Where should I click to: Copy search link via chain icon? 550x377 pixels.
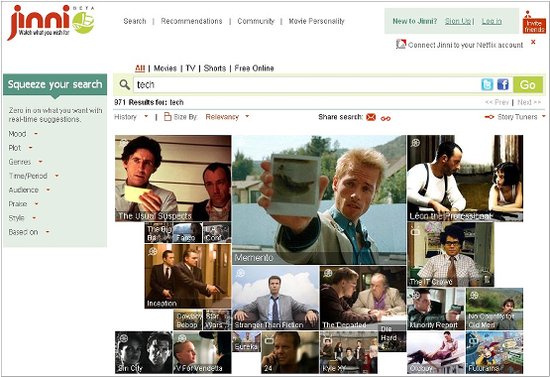(385, 119)
